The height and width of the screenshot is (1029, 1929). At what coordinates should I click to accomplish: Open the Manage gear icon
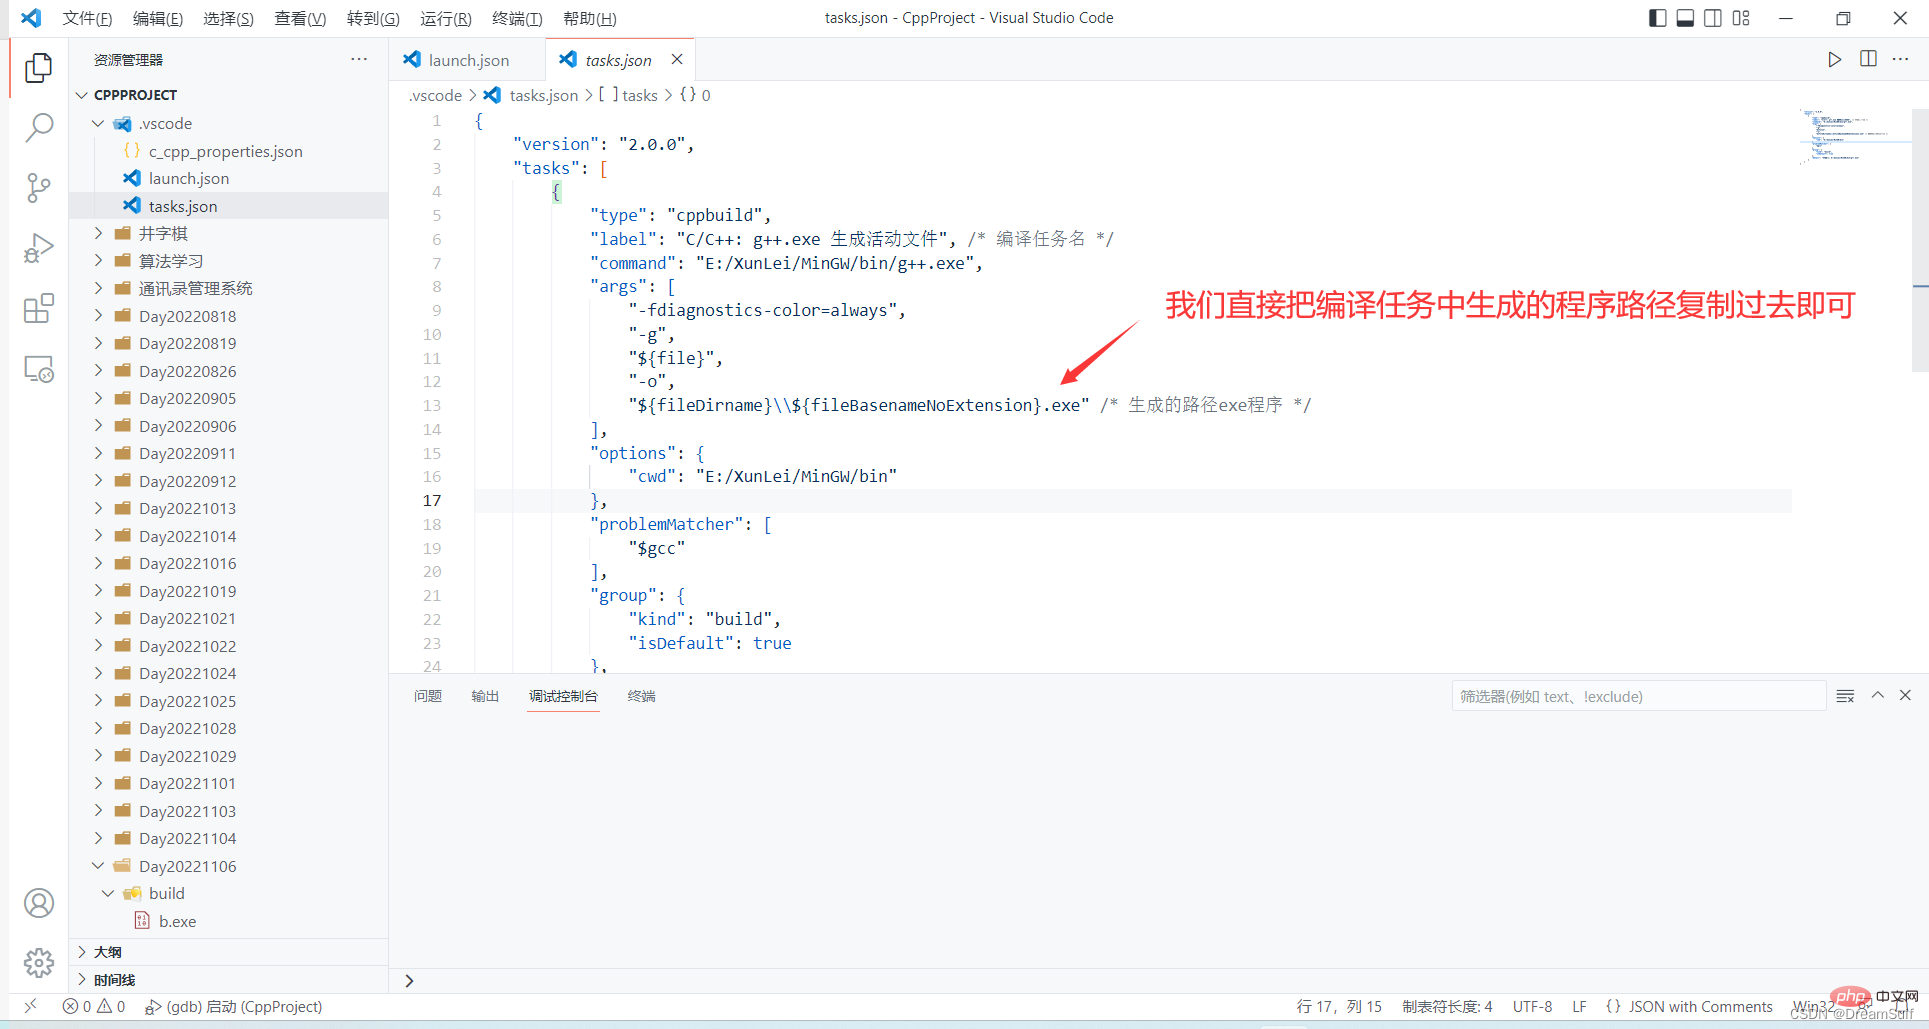(38, 963)
